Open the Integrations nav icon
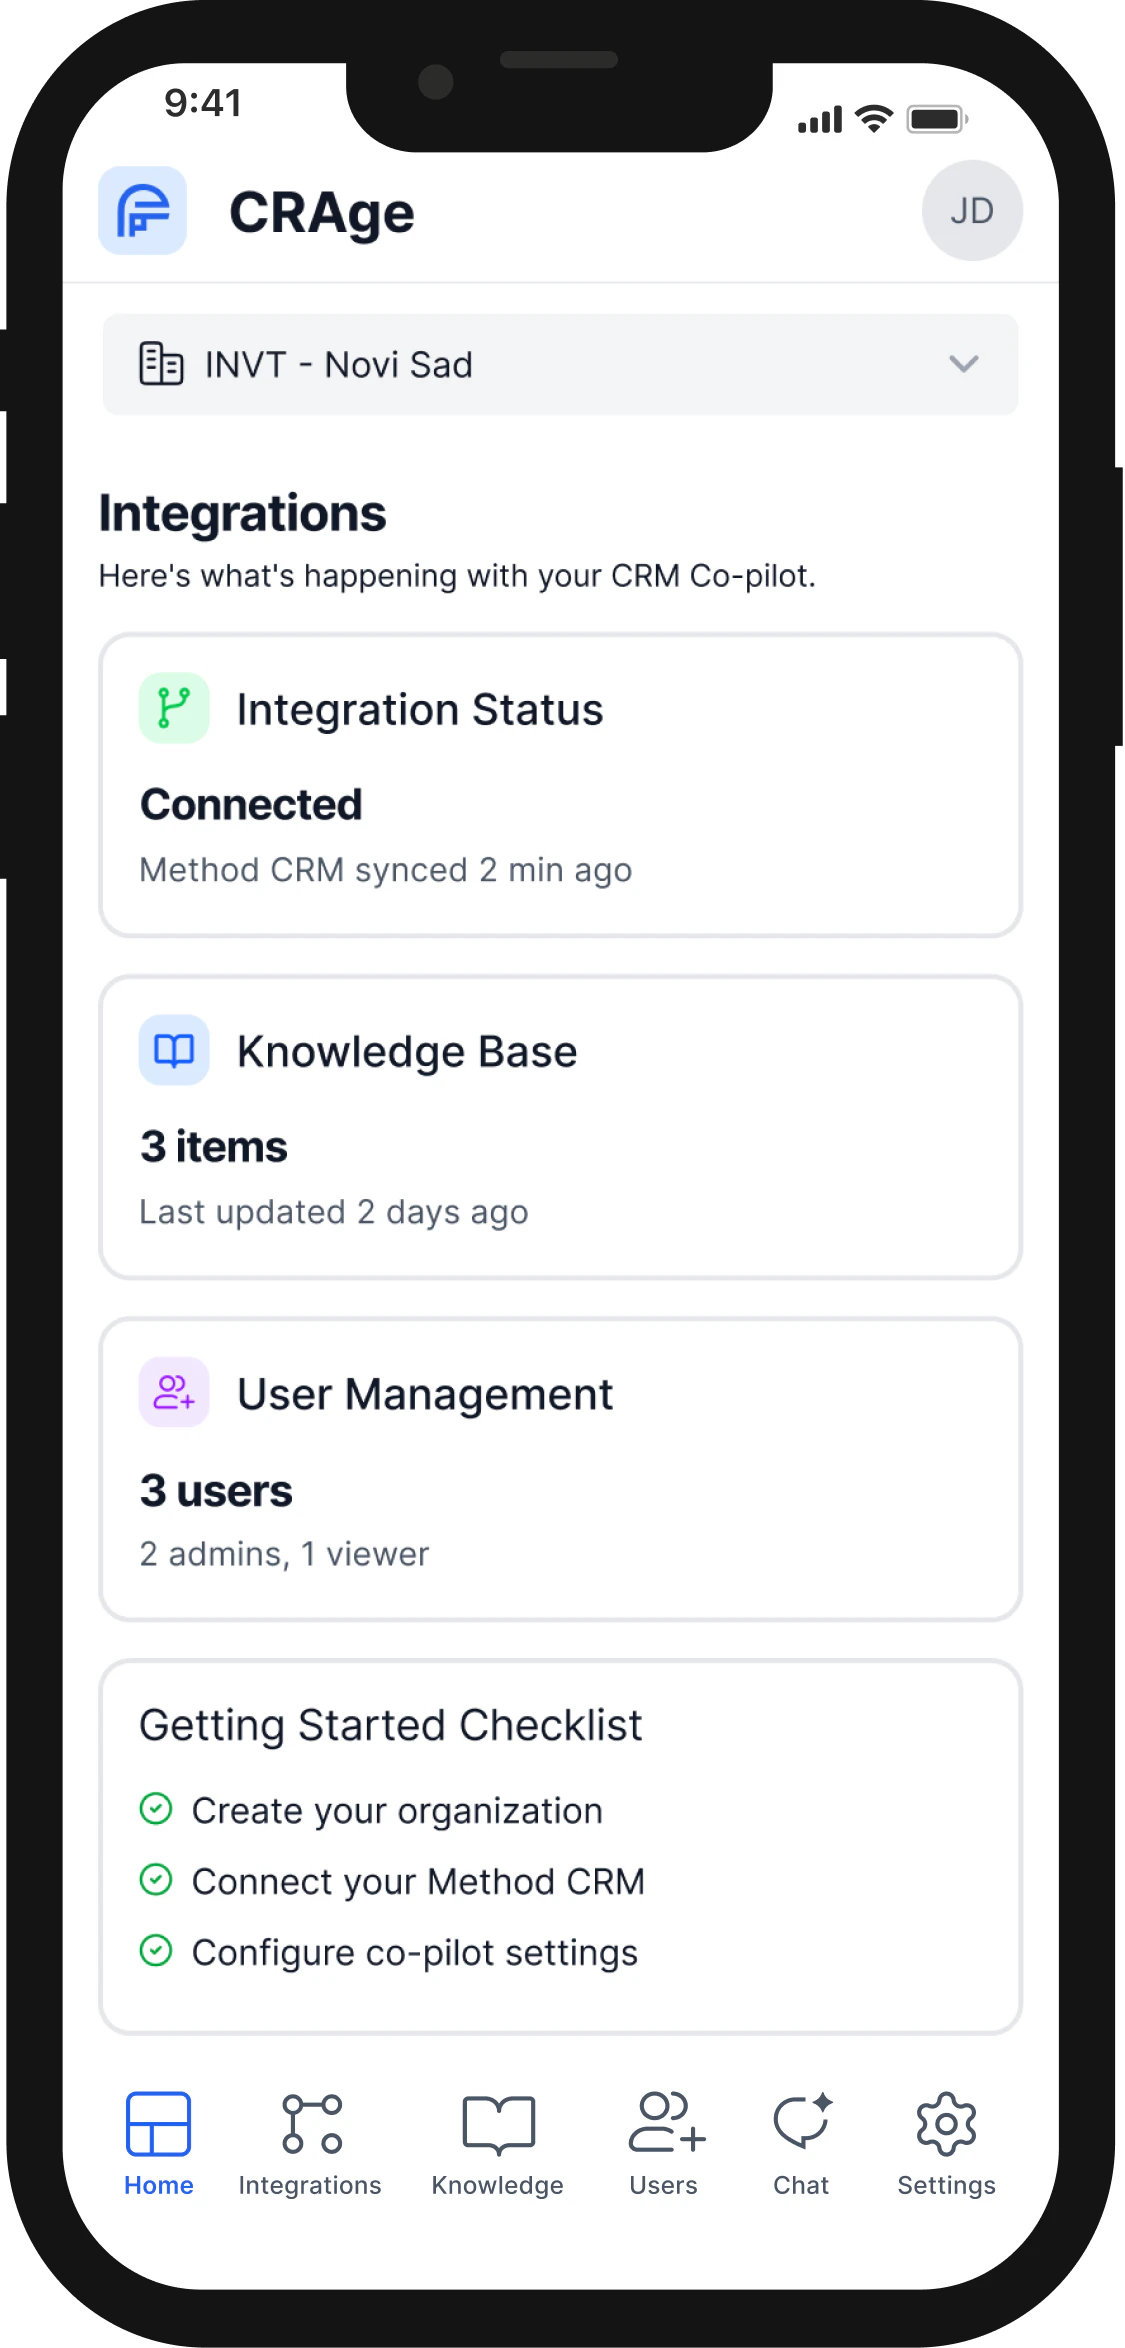The width and height of the screenshot is (1125, 2348). pos(310,2123)
